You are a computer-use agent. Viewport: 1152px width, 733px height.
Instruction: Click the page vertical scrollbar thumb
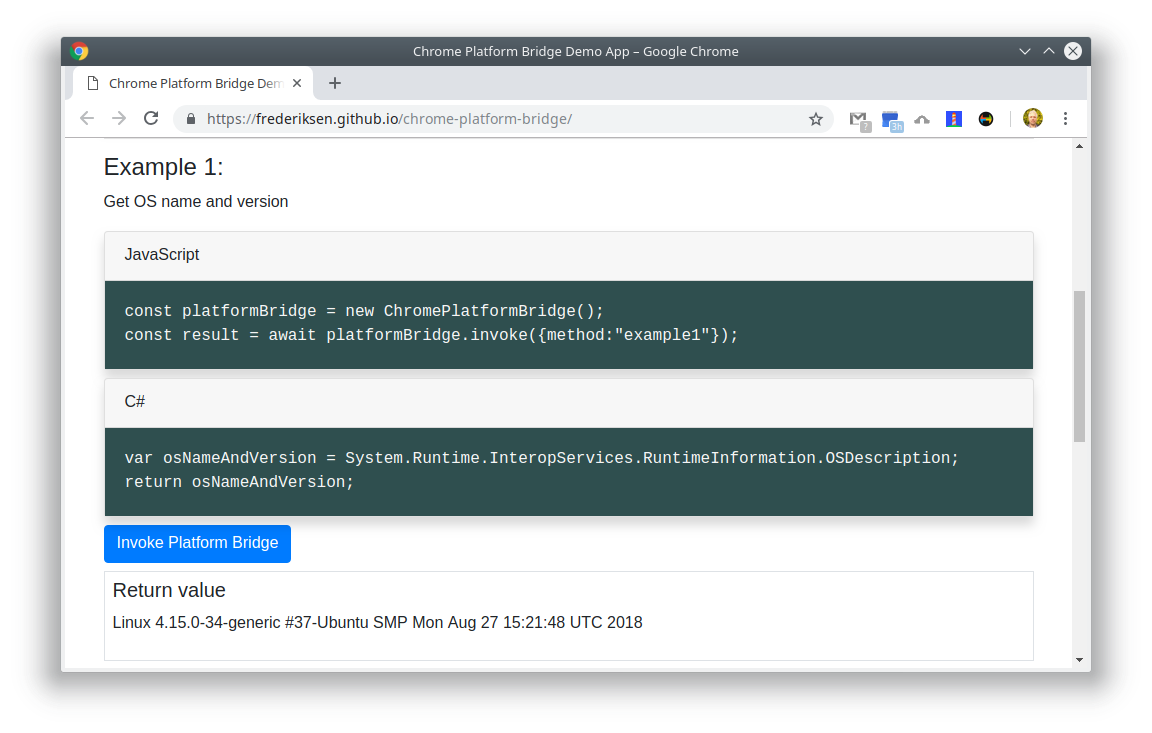pos(1079,366)
